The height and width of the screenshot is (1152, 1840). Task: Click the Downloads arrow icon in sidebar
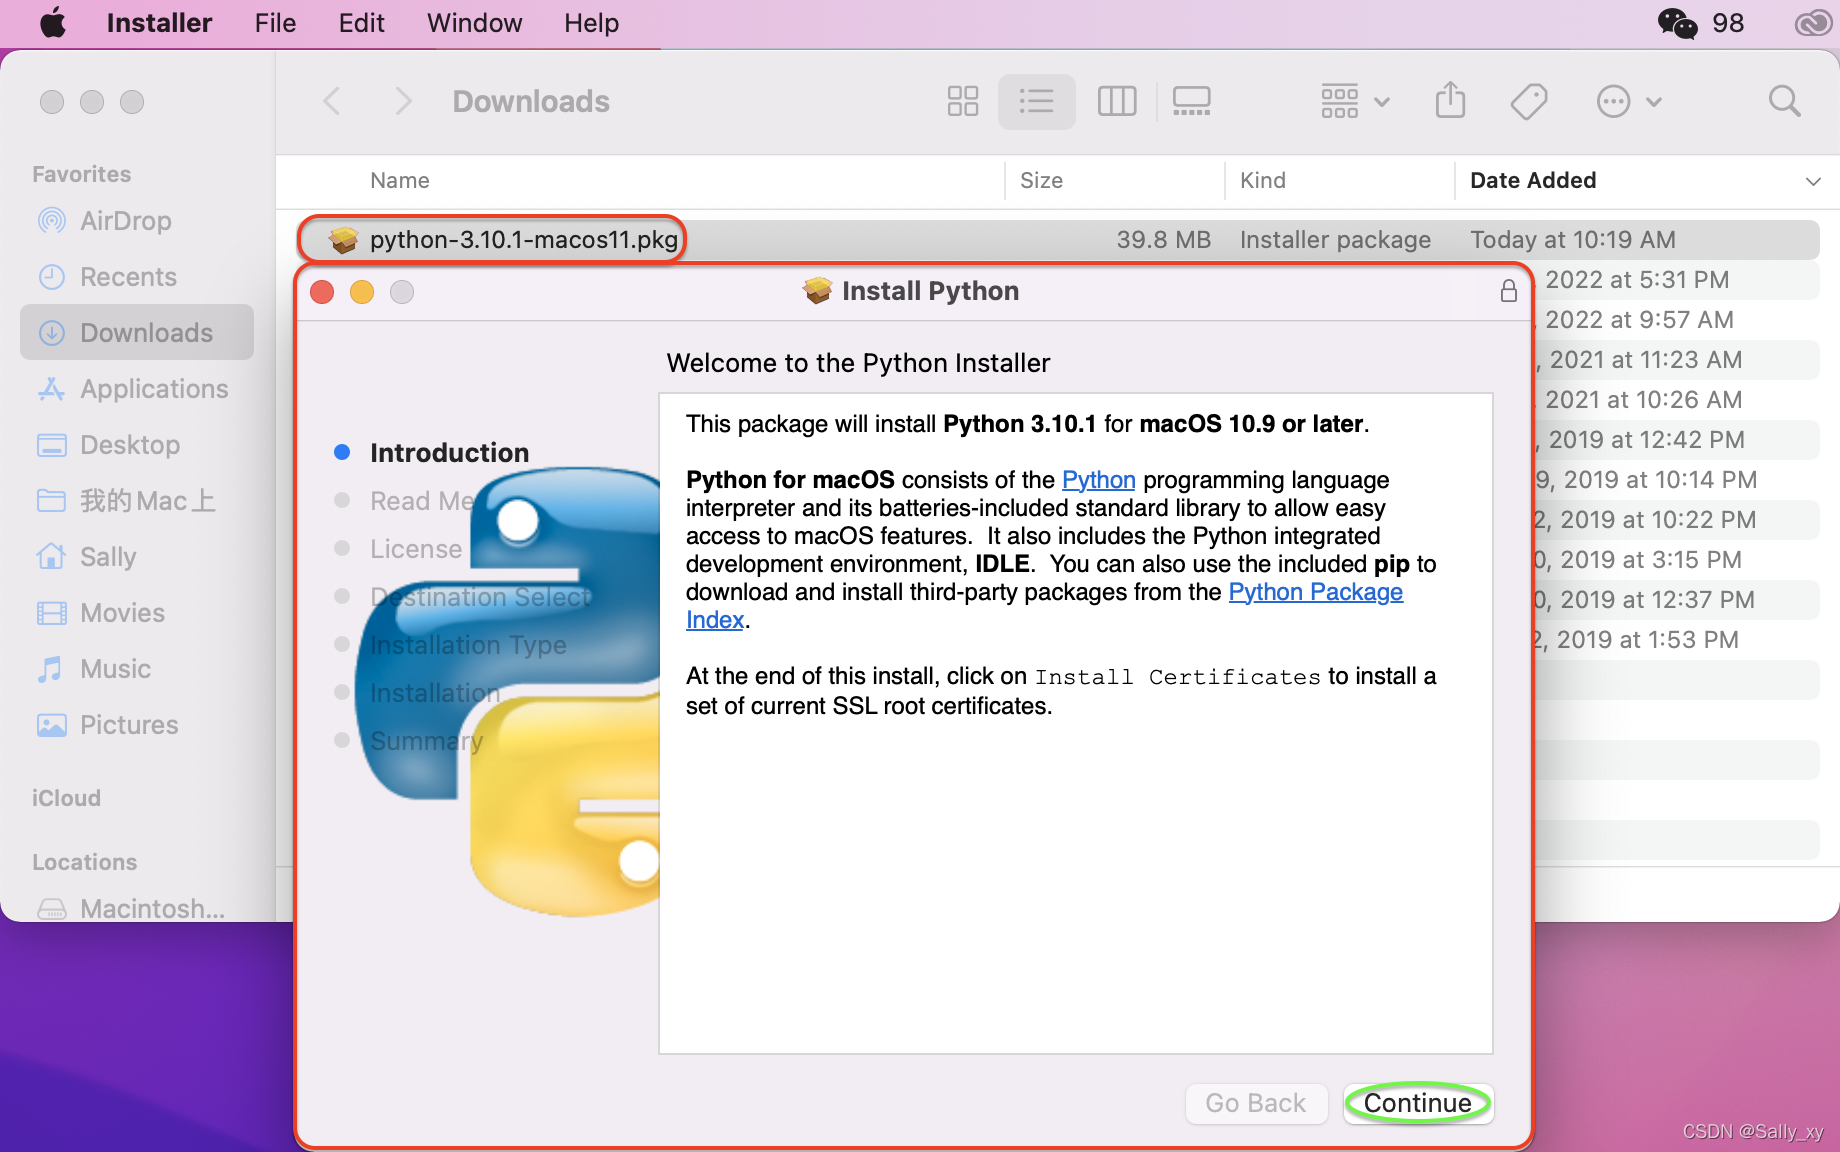pos(52,333)
